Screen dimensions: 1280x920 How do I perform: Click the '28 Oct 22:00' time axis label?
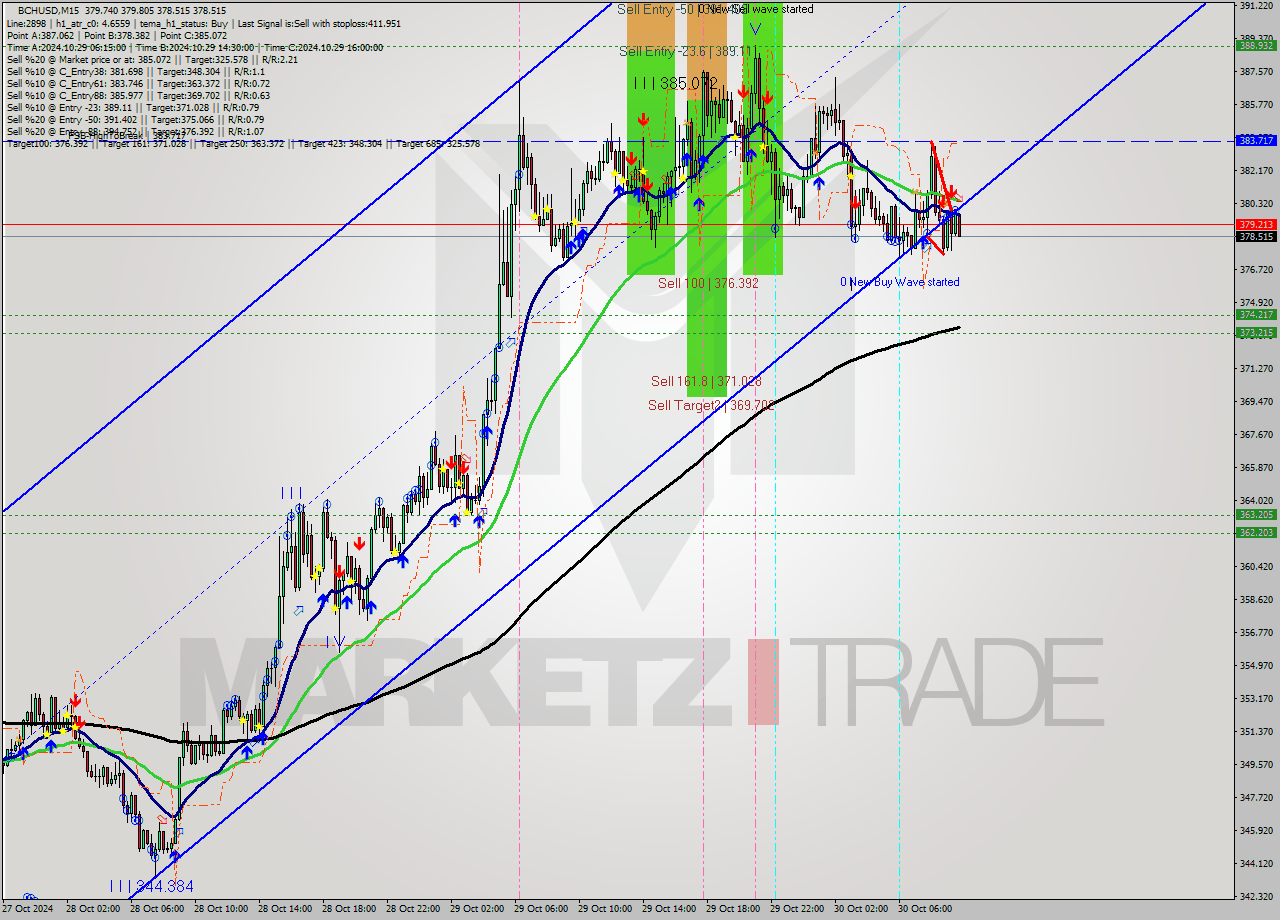413,909
